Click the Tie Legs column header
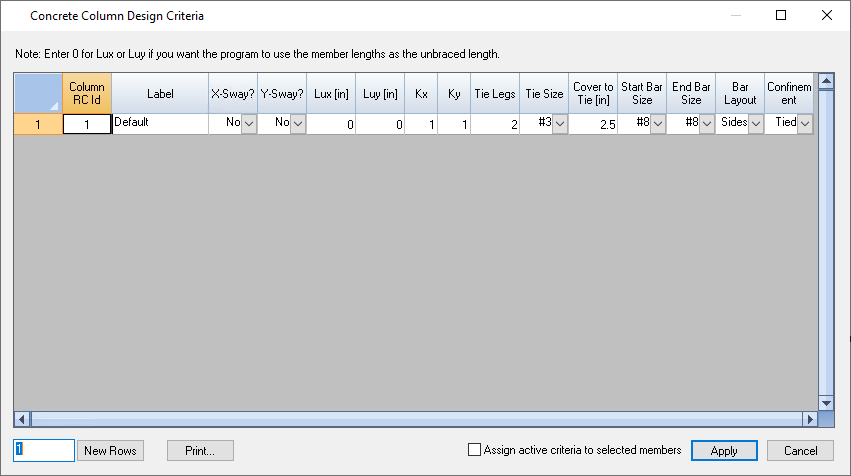851x476 pixels. (495, 93)
